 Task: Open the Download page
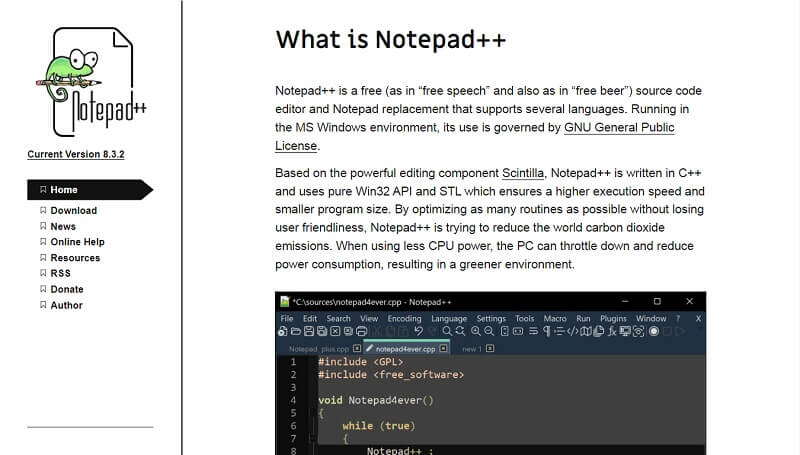pos(73,211)
